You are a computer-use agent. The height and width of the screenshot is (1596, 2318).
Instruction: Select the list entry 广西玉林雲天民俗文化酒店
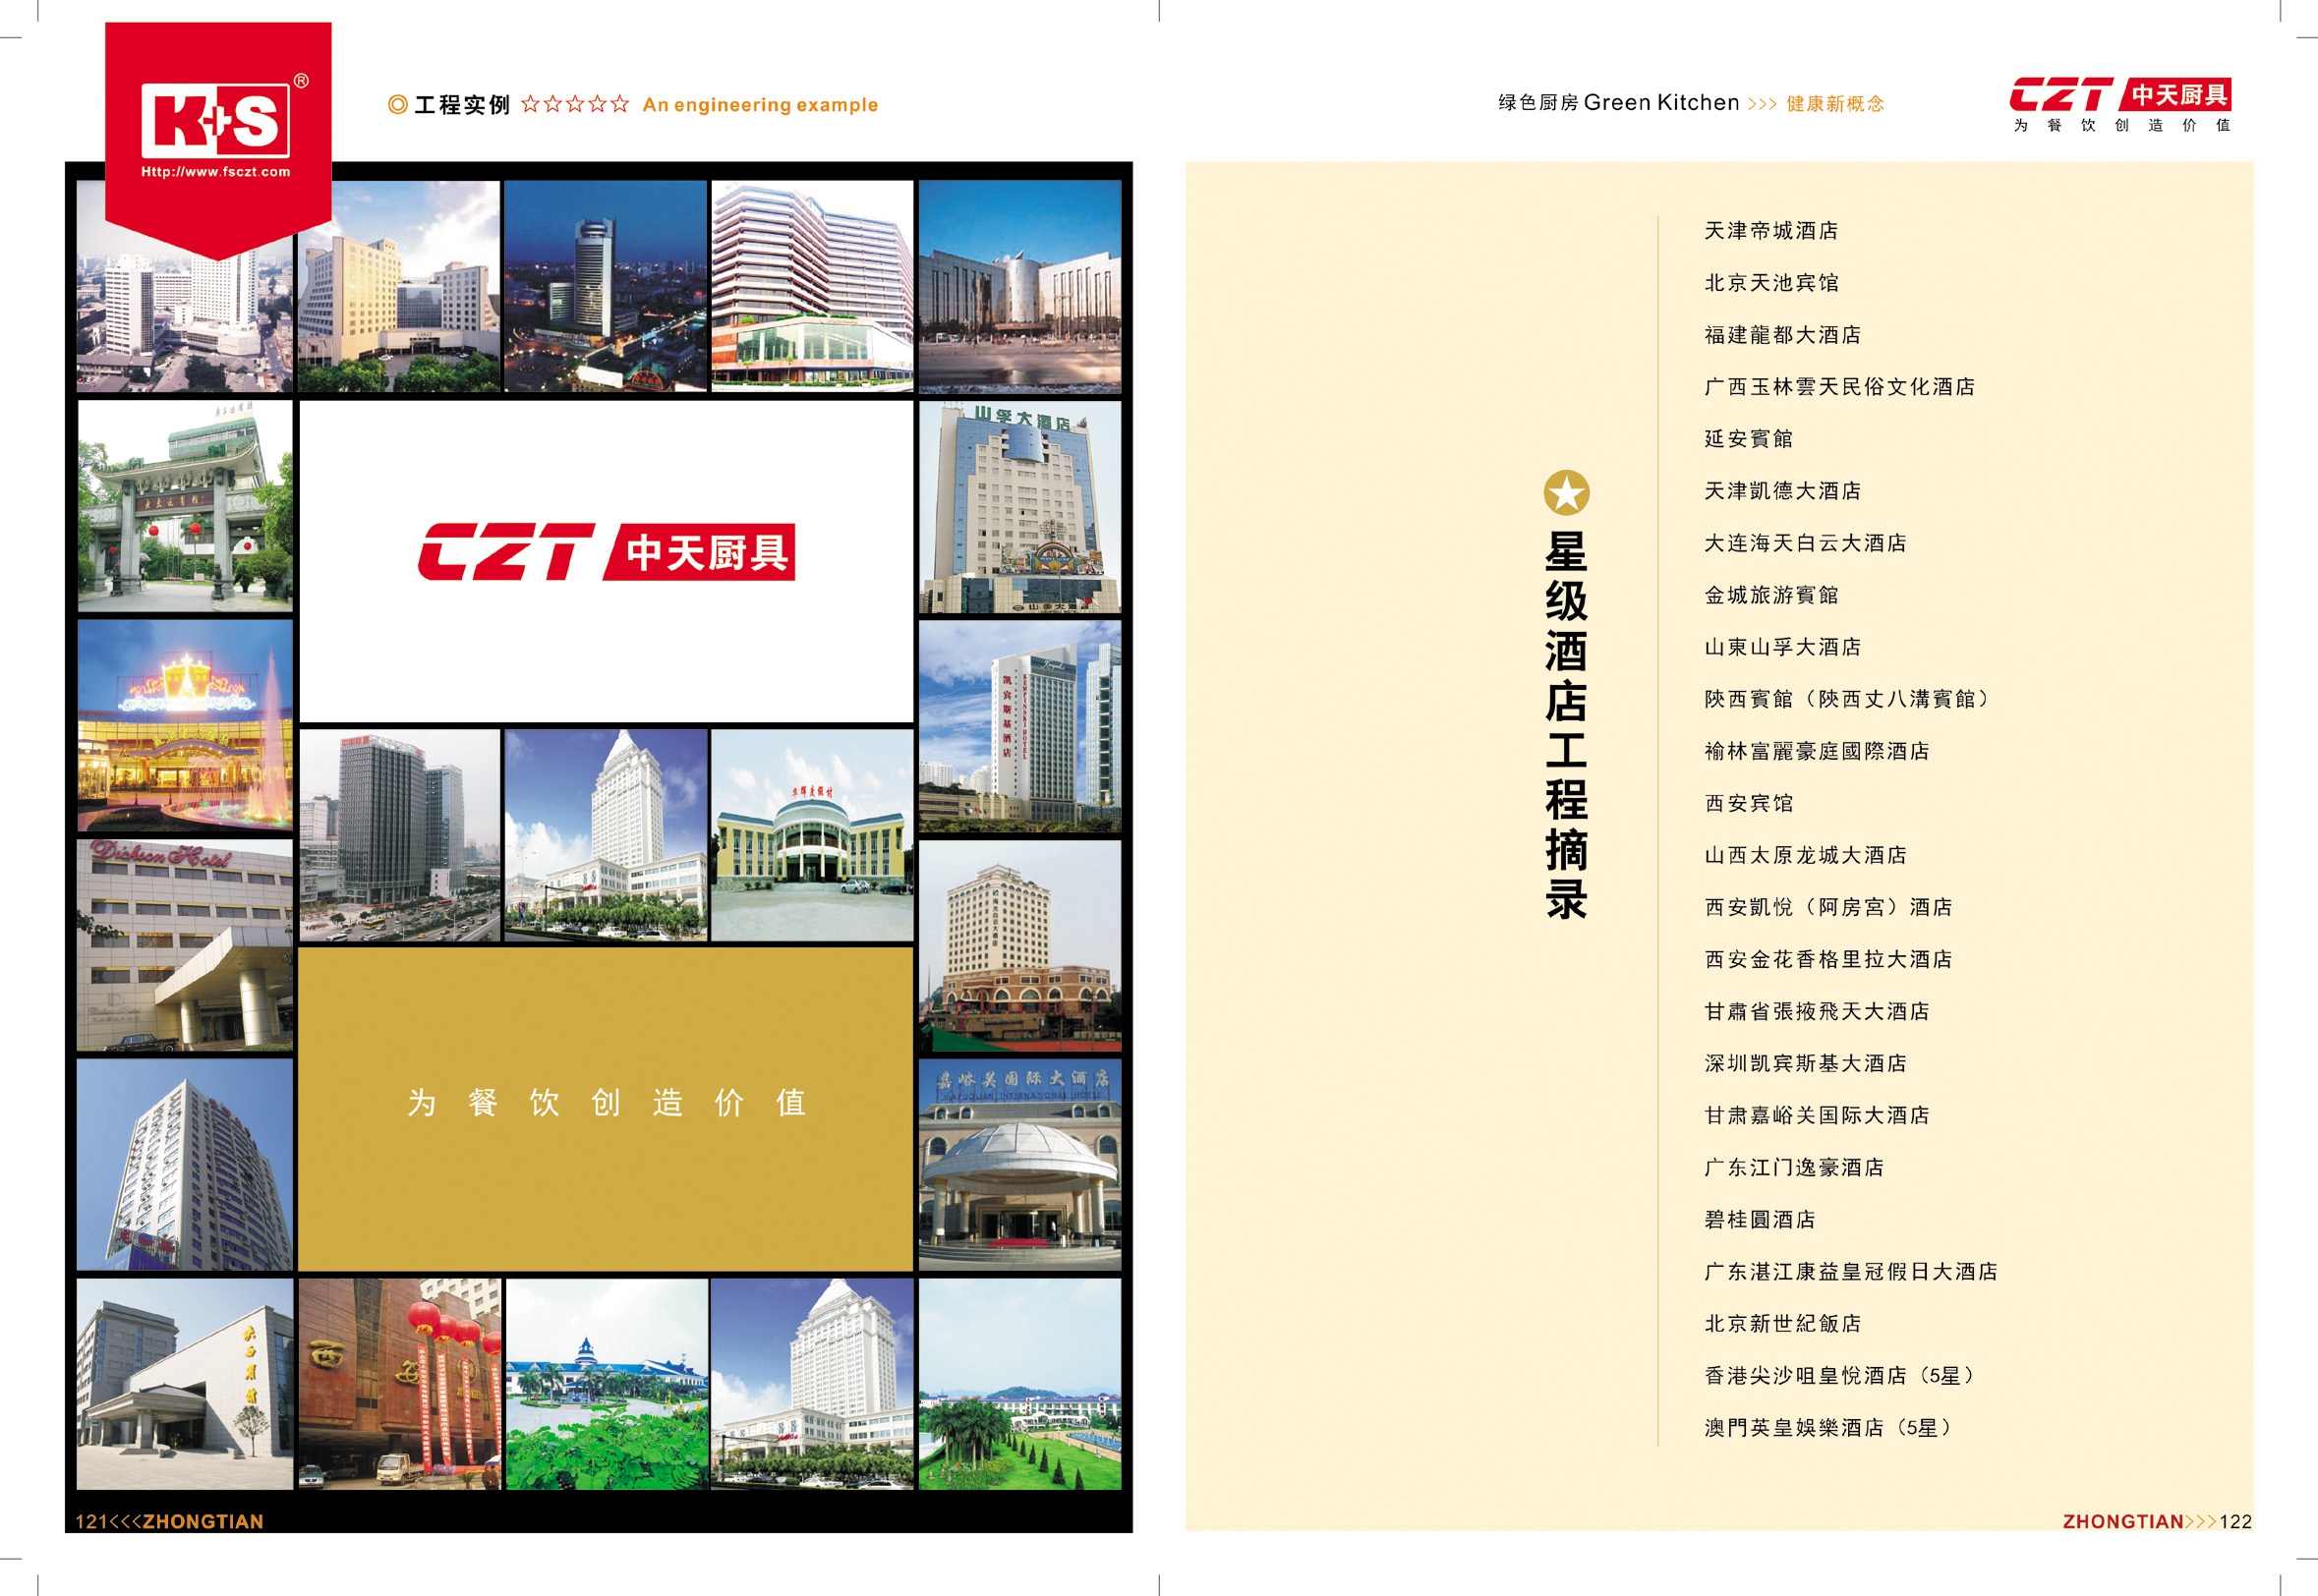point(1840,387)
